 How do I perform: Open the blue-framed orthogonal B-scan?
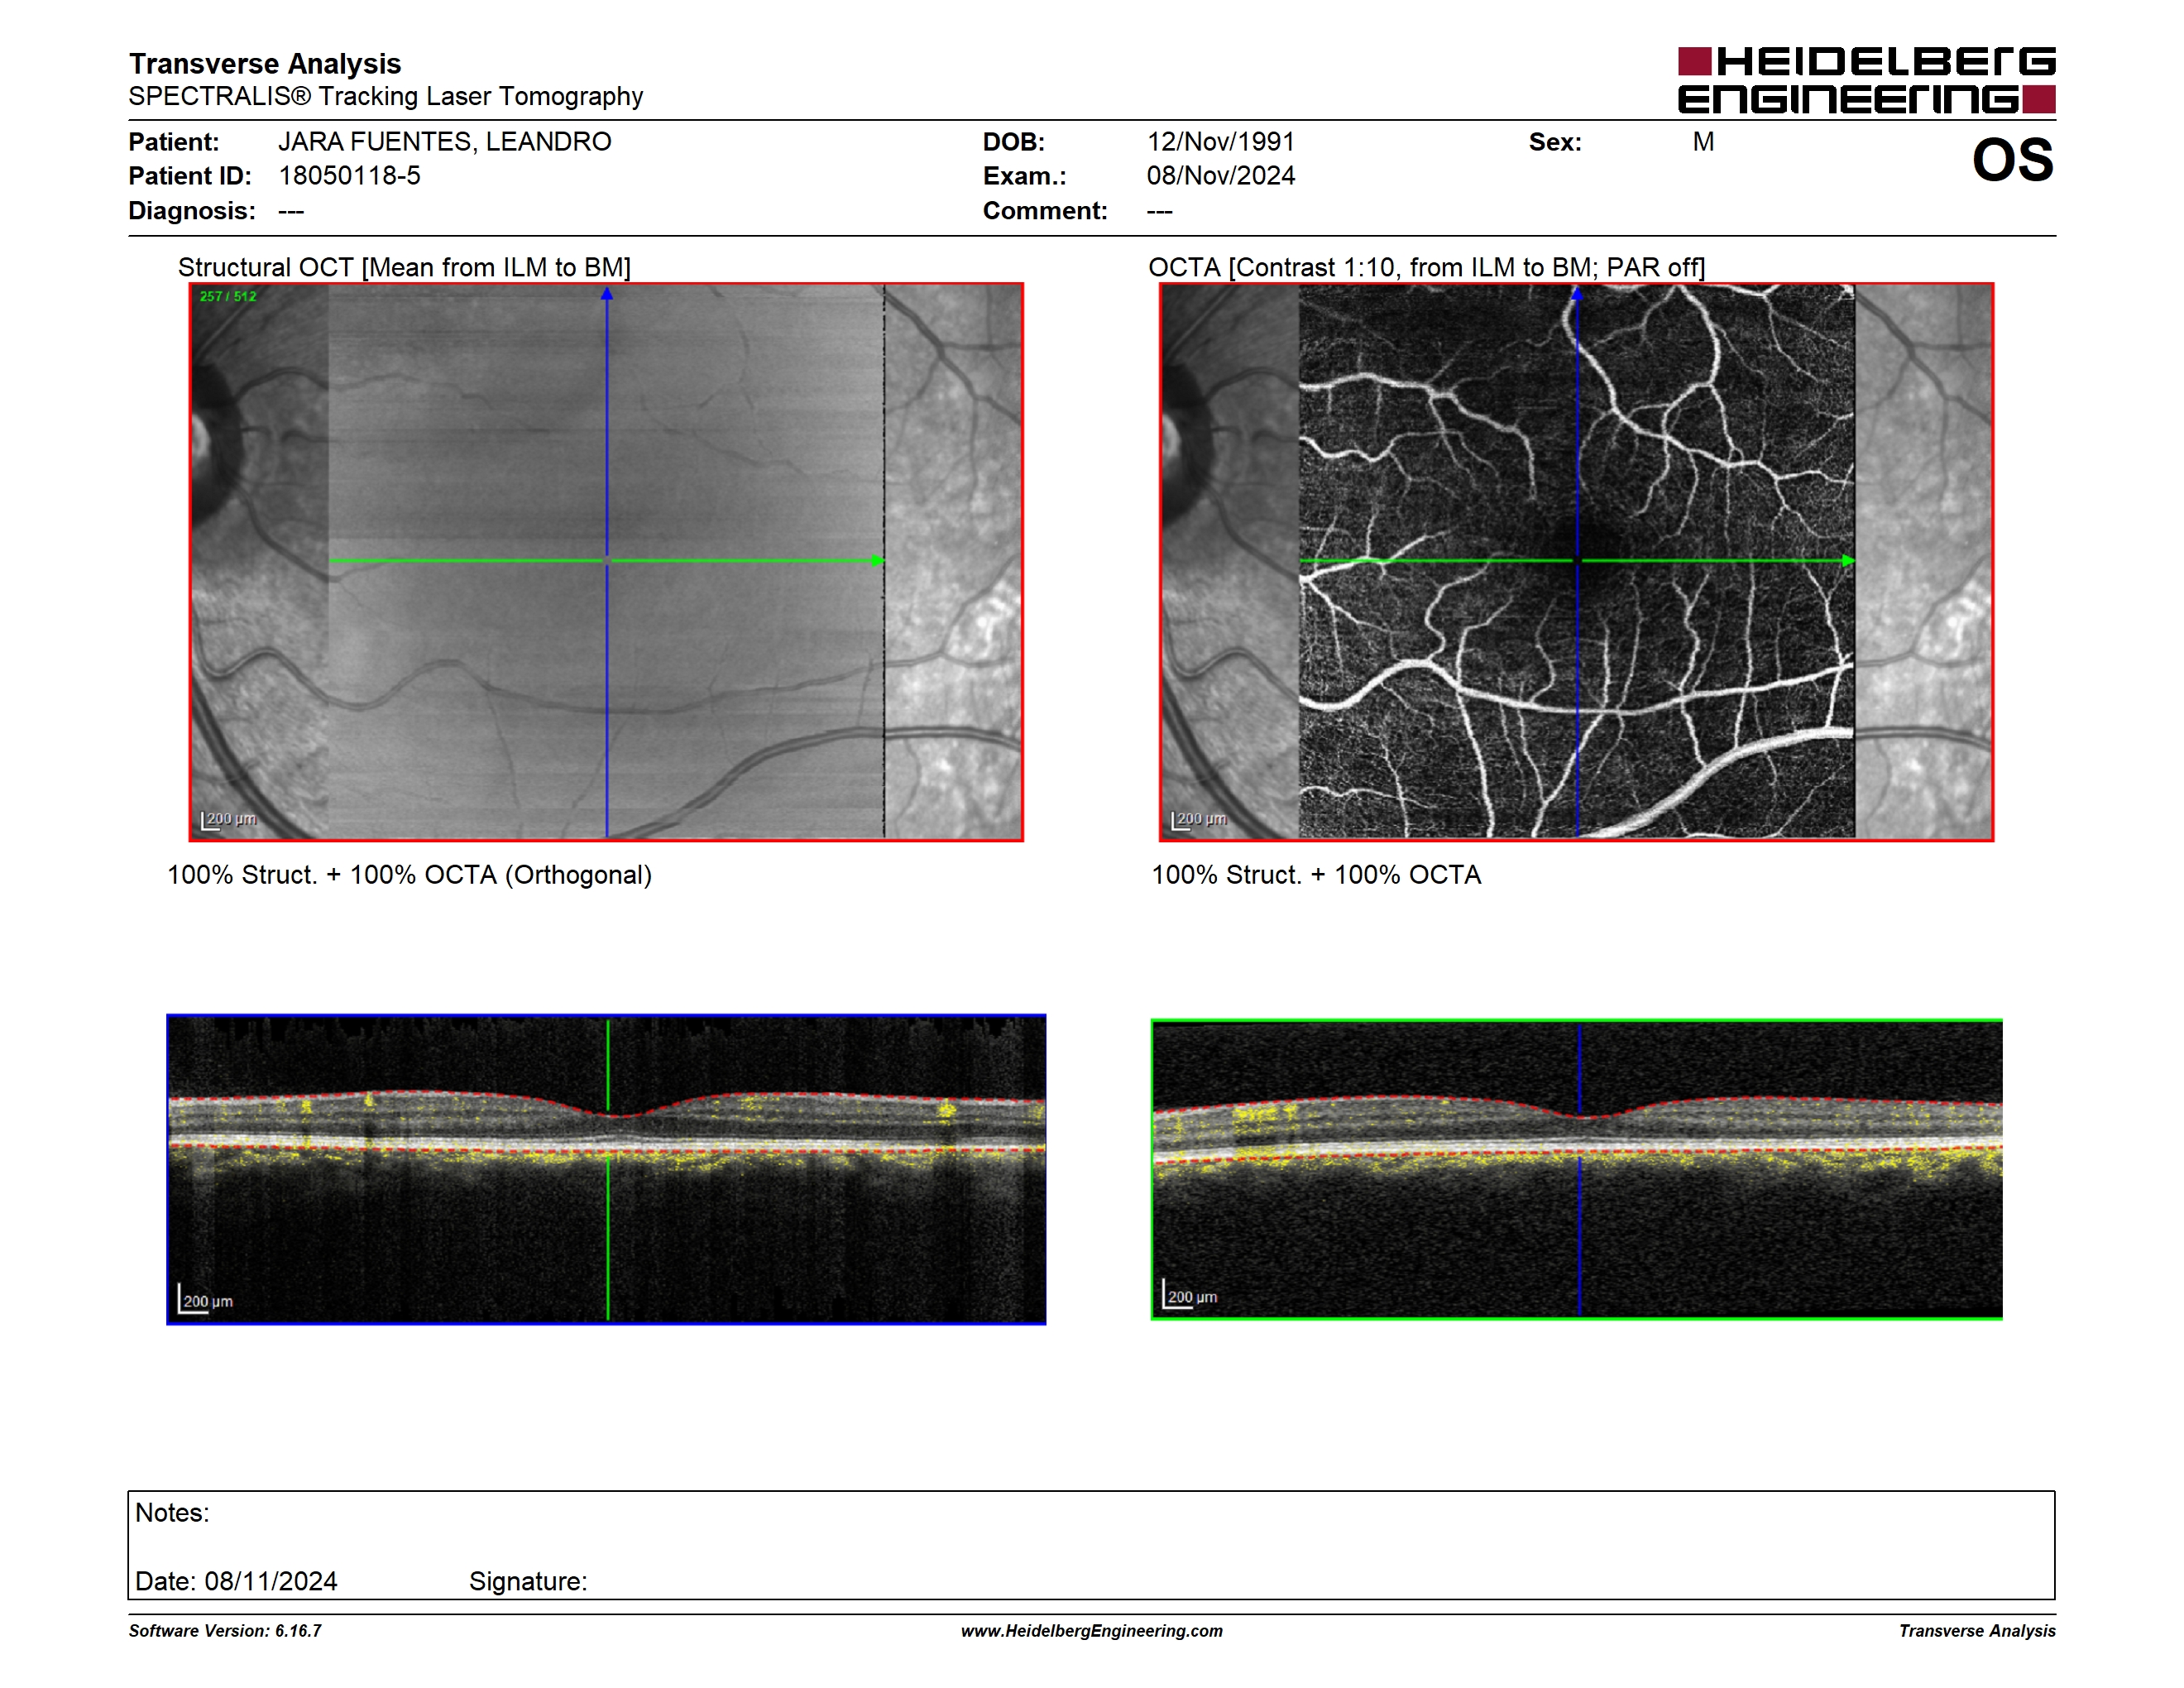(x=606, y=1169)
